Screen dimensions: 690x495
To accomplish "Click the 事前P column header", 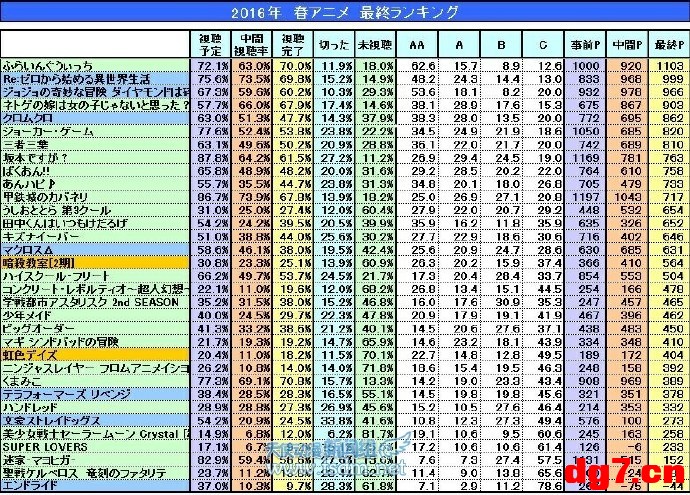I will [585, 44].
